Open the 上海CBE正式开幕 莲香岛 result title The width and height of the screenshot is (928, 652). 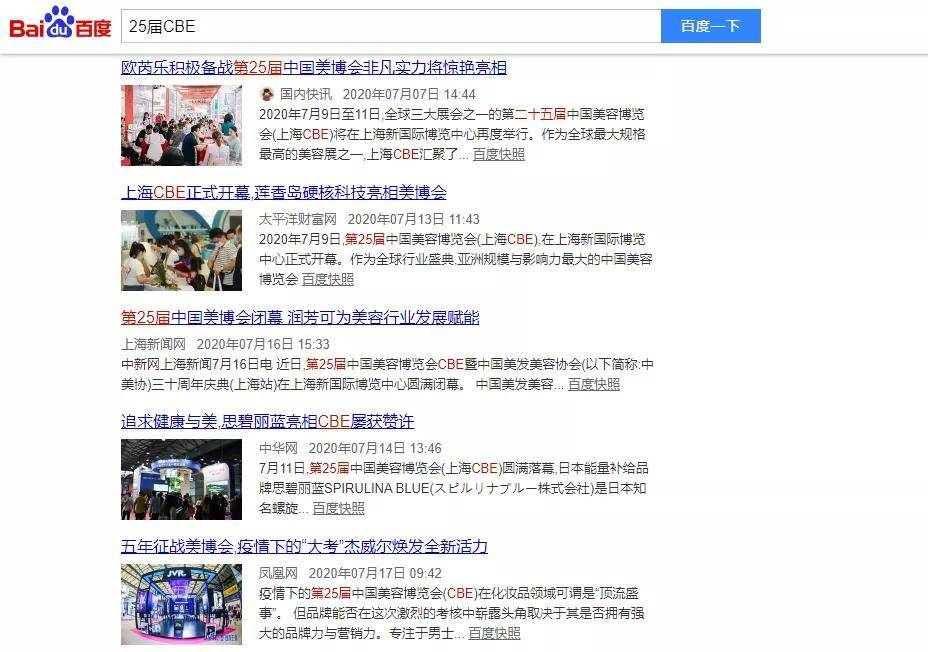pyautogui.click(x=284, y=193)
